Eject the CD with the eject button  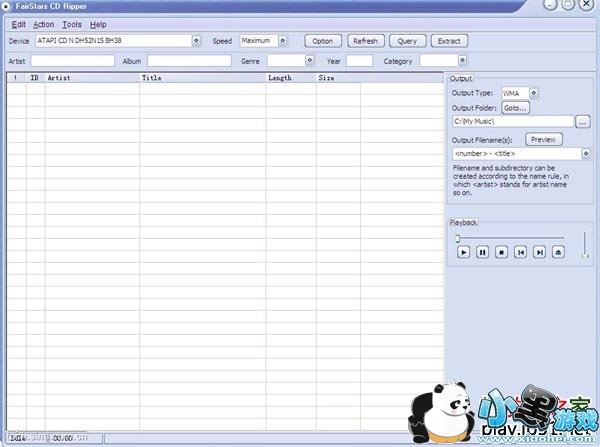[x=558, y=252]
